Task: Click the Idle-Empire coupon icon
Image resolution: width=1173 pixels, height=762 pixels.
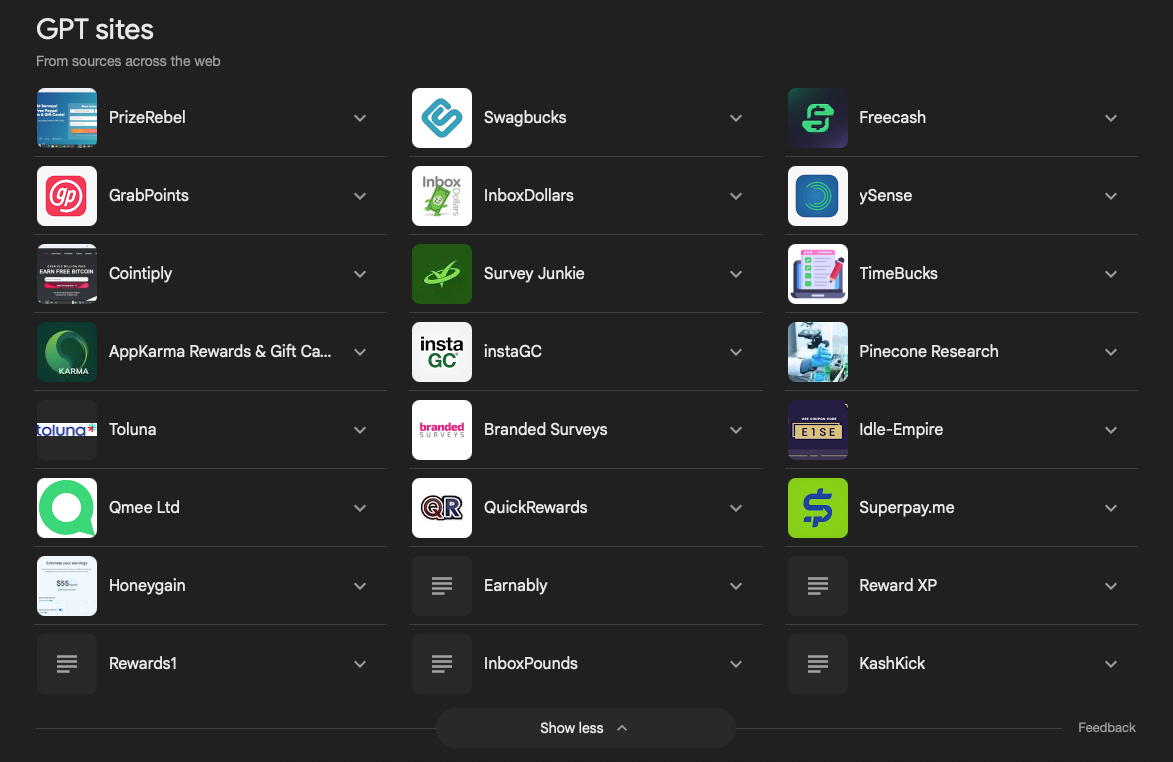Action: [818, 430]
